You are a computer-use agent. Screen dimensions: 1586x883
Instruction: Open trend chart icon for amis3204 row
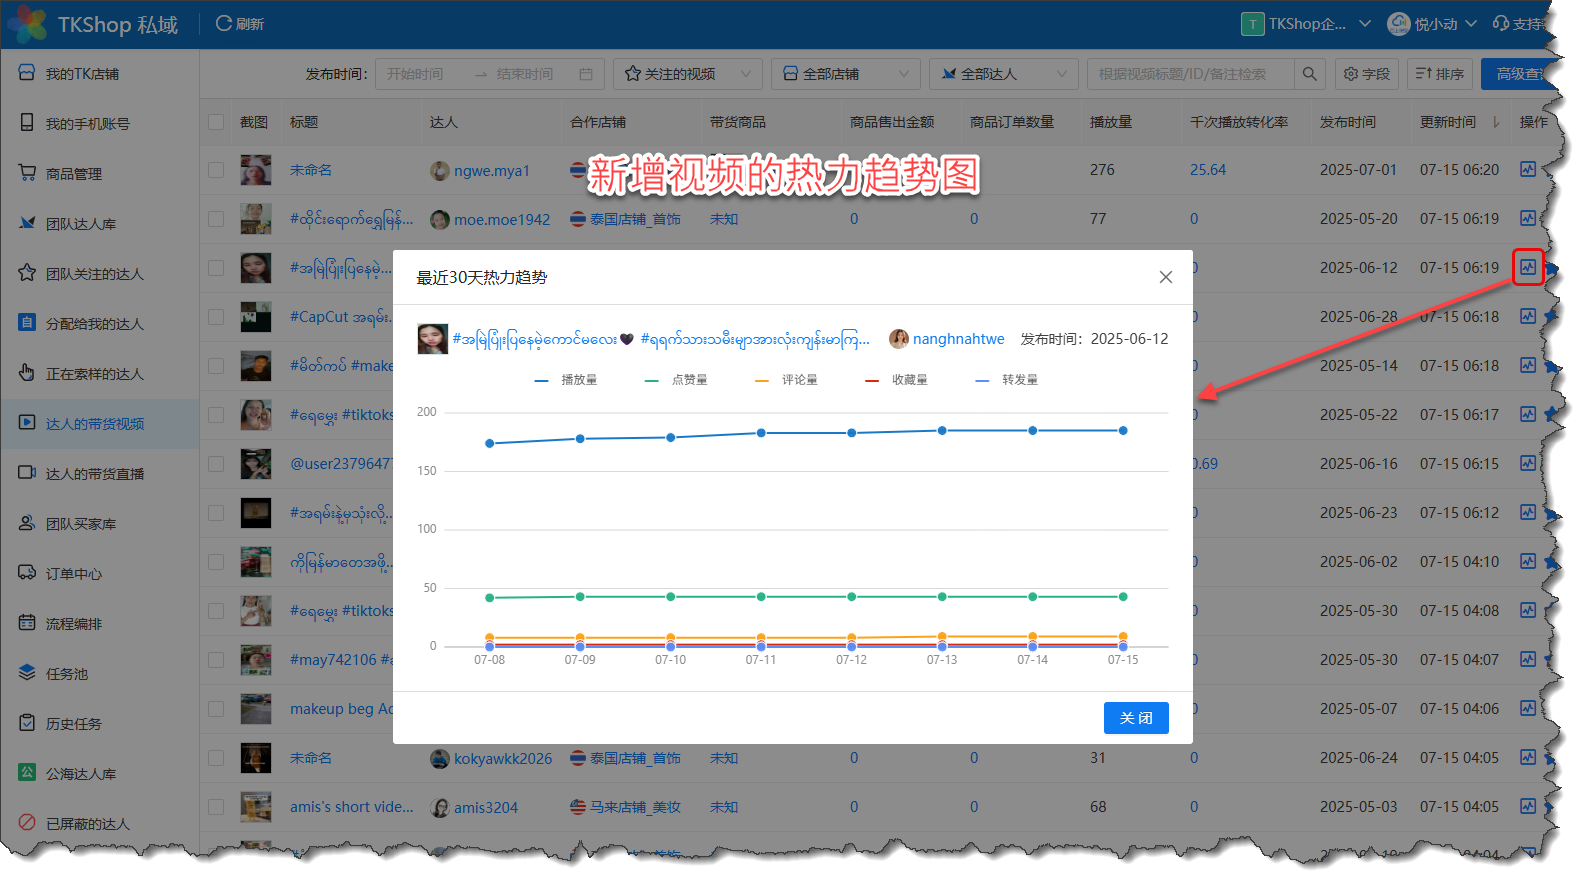click(1528, 807)
